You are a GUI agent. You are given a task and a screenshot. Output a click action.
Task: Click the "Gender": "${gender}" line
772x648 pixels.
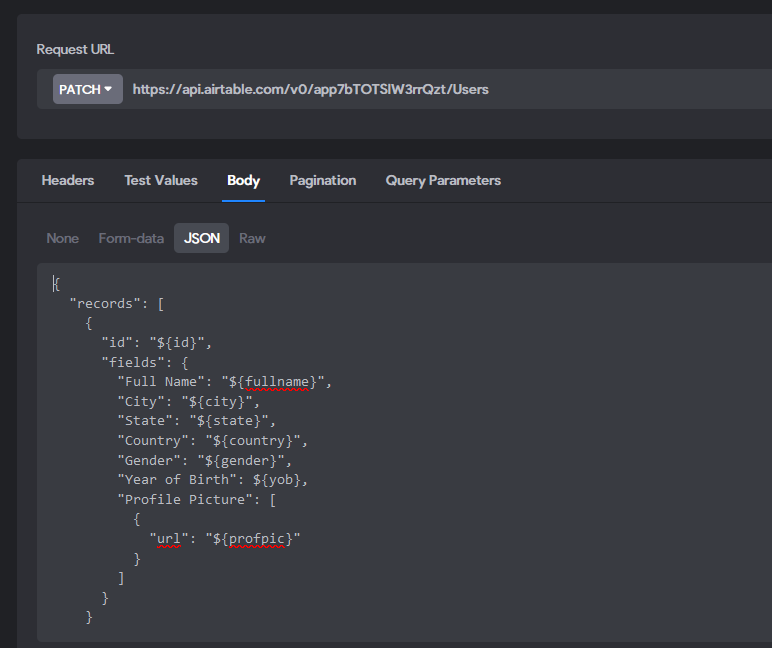[x=205, y=460]
